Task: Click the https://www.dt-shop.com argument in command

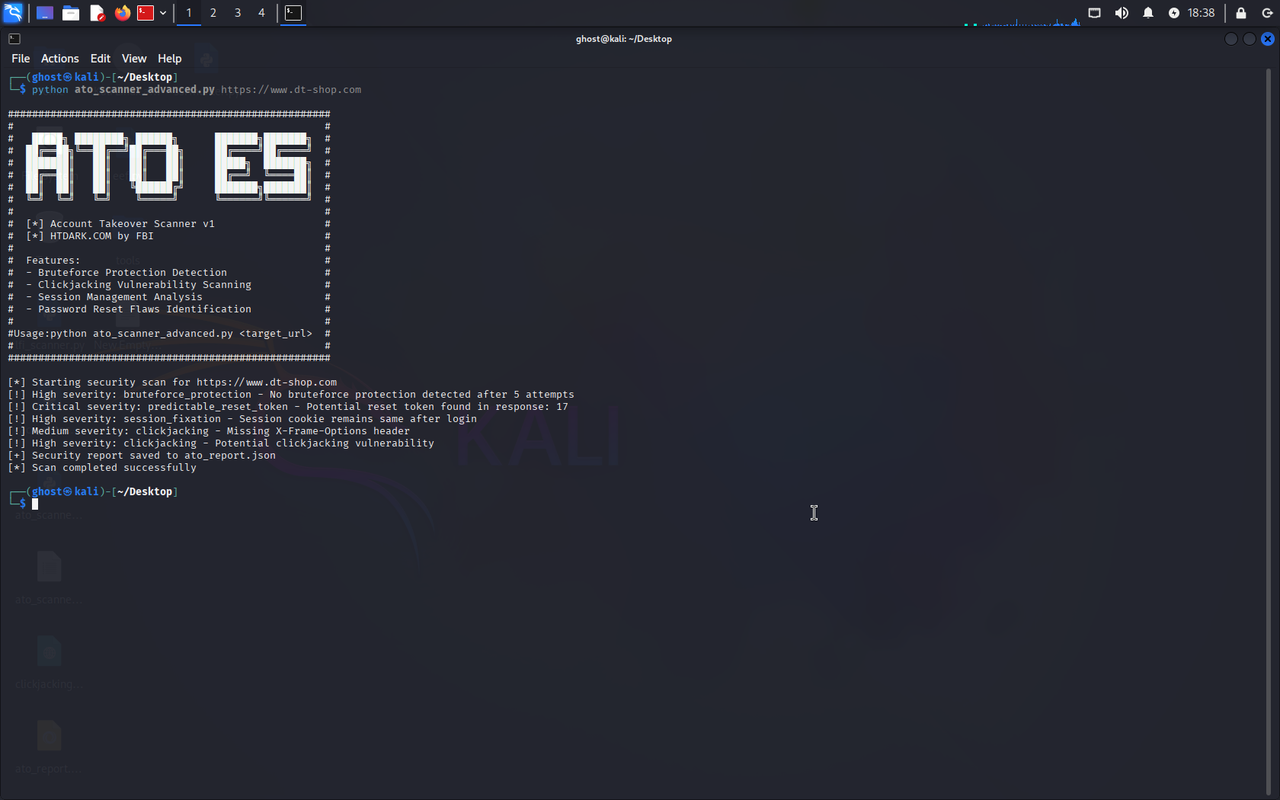Action: click(291, 90)
